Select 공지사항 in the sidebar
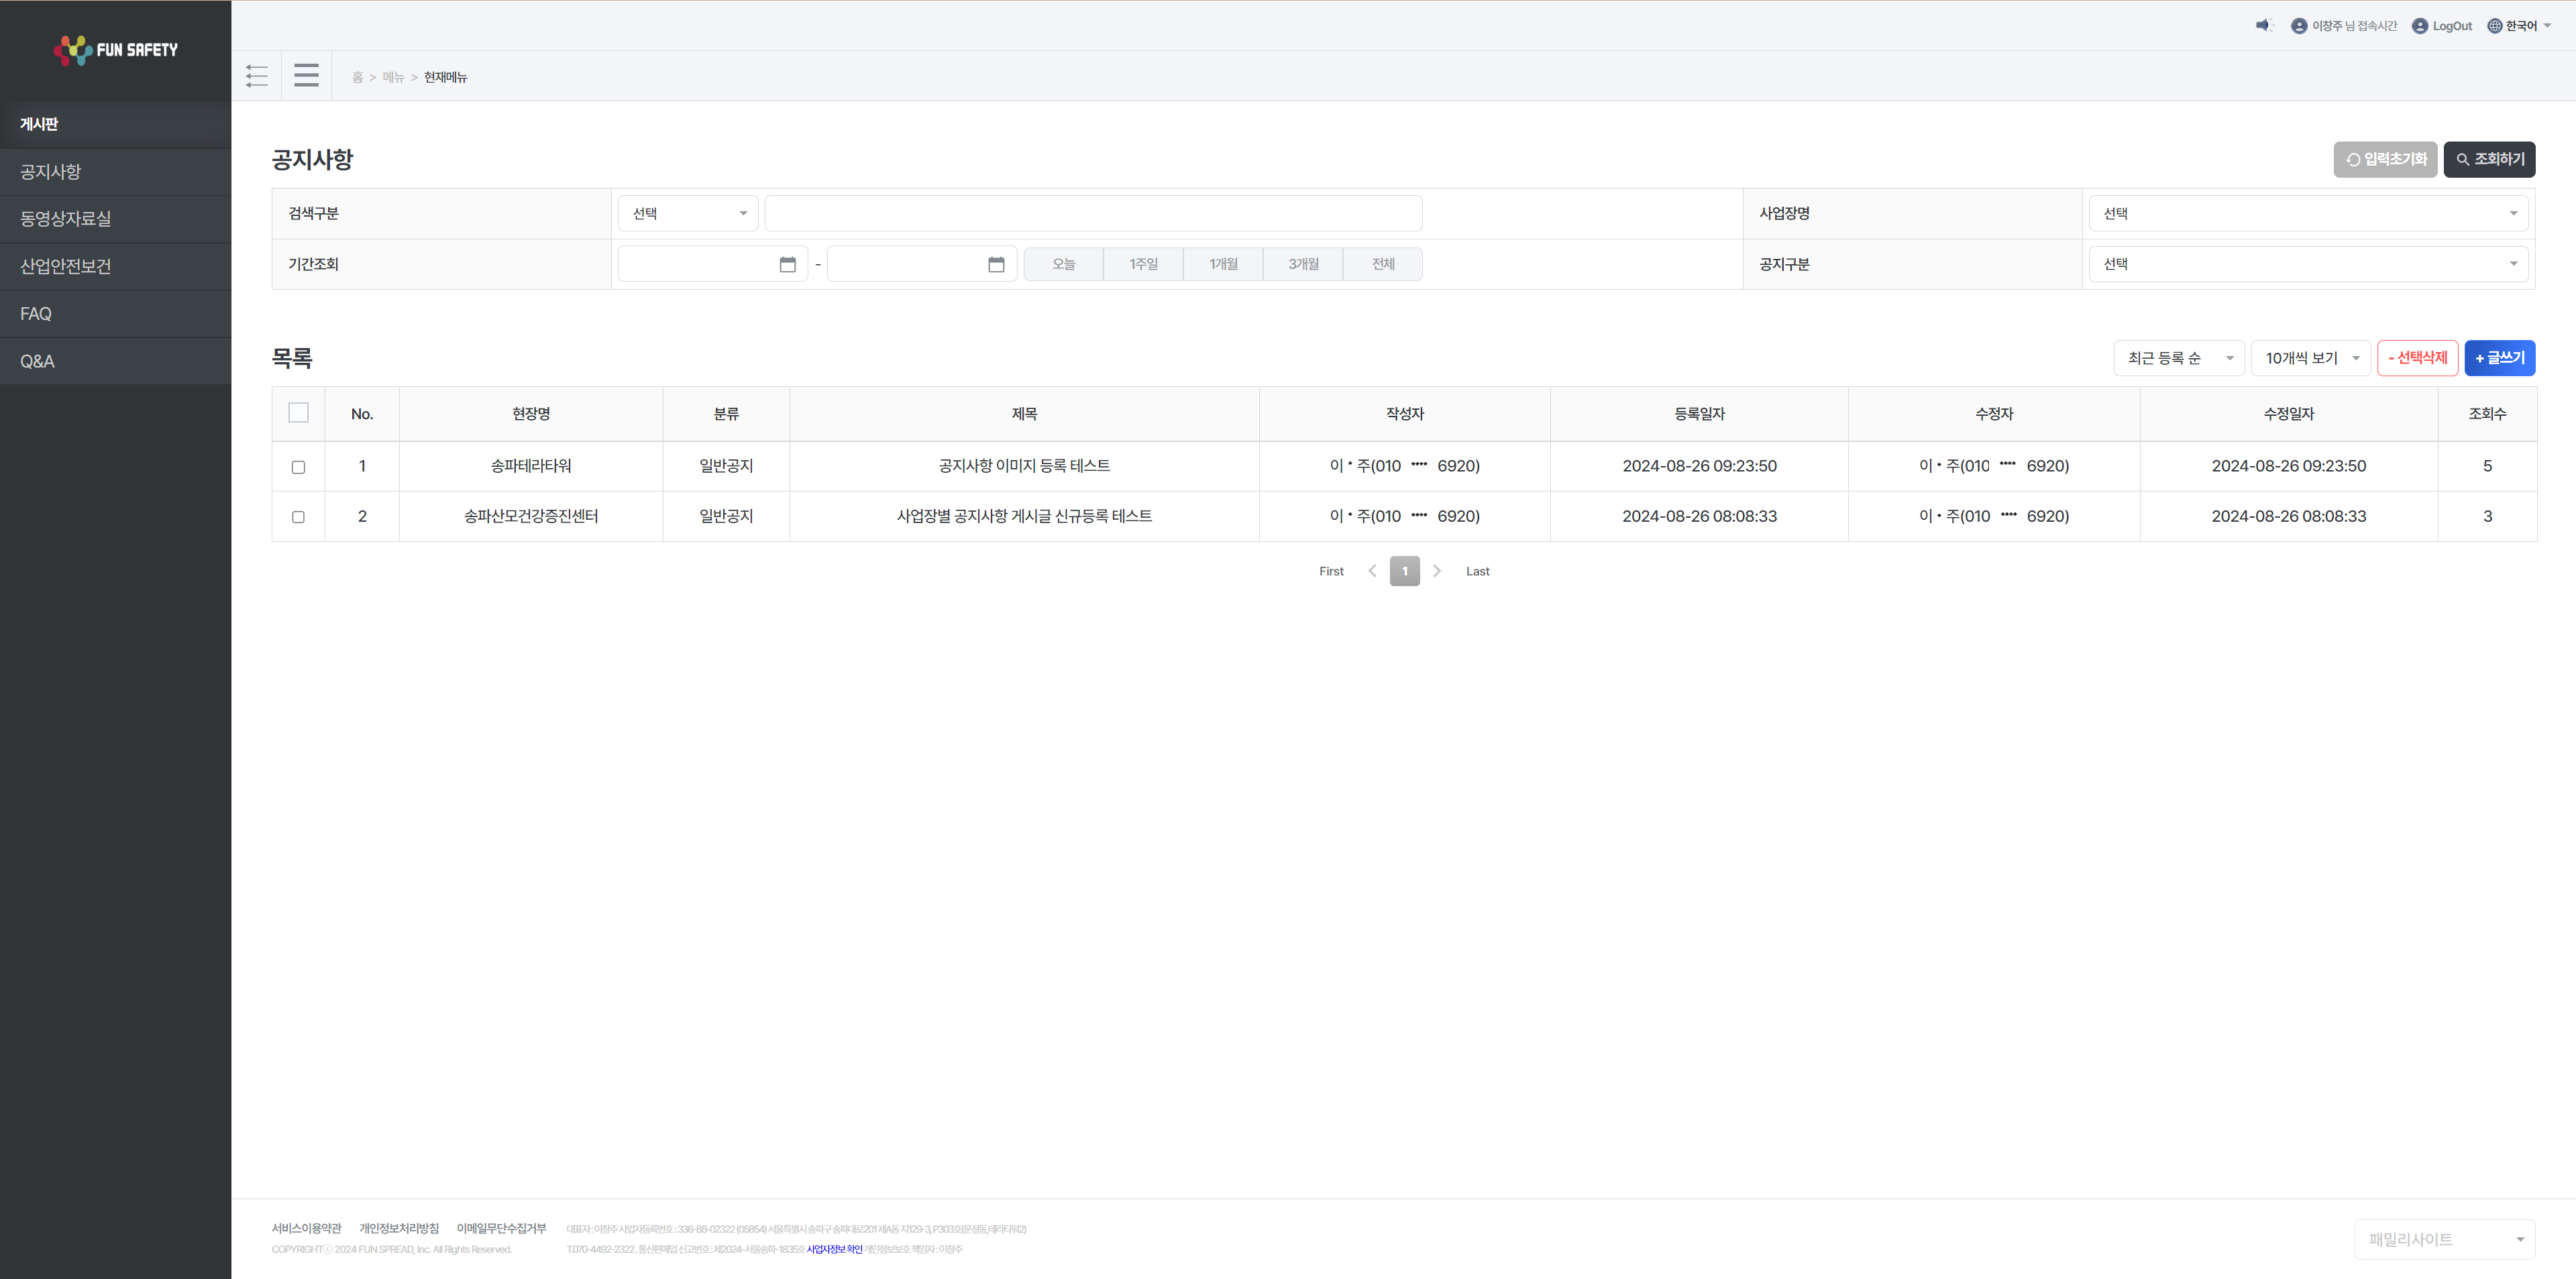 115,172
